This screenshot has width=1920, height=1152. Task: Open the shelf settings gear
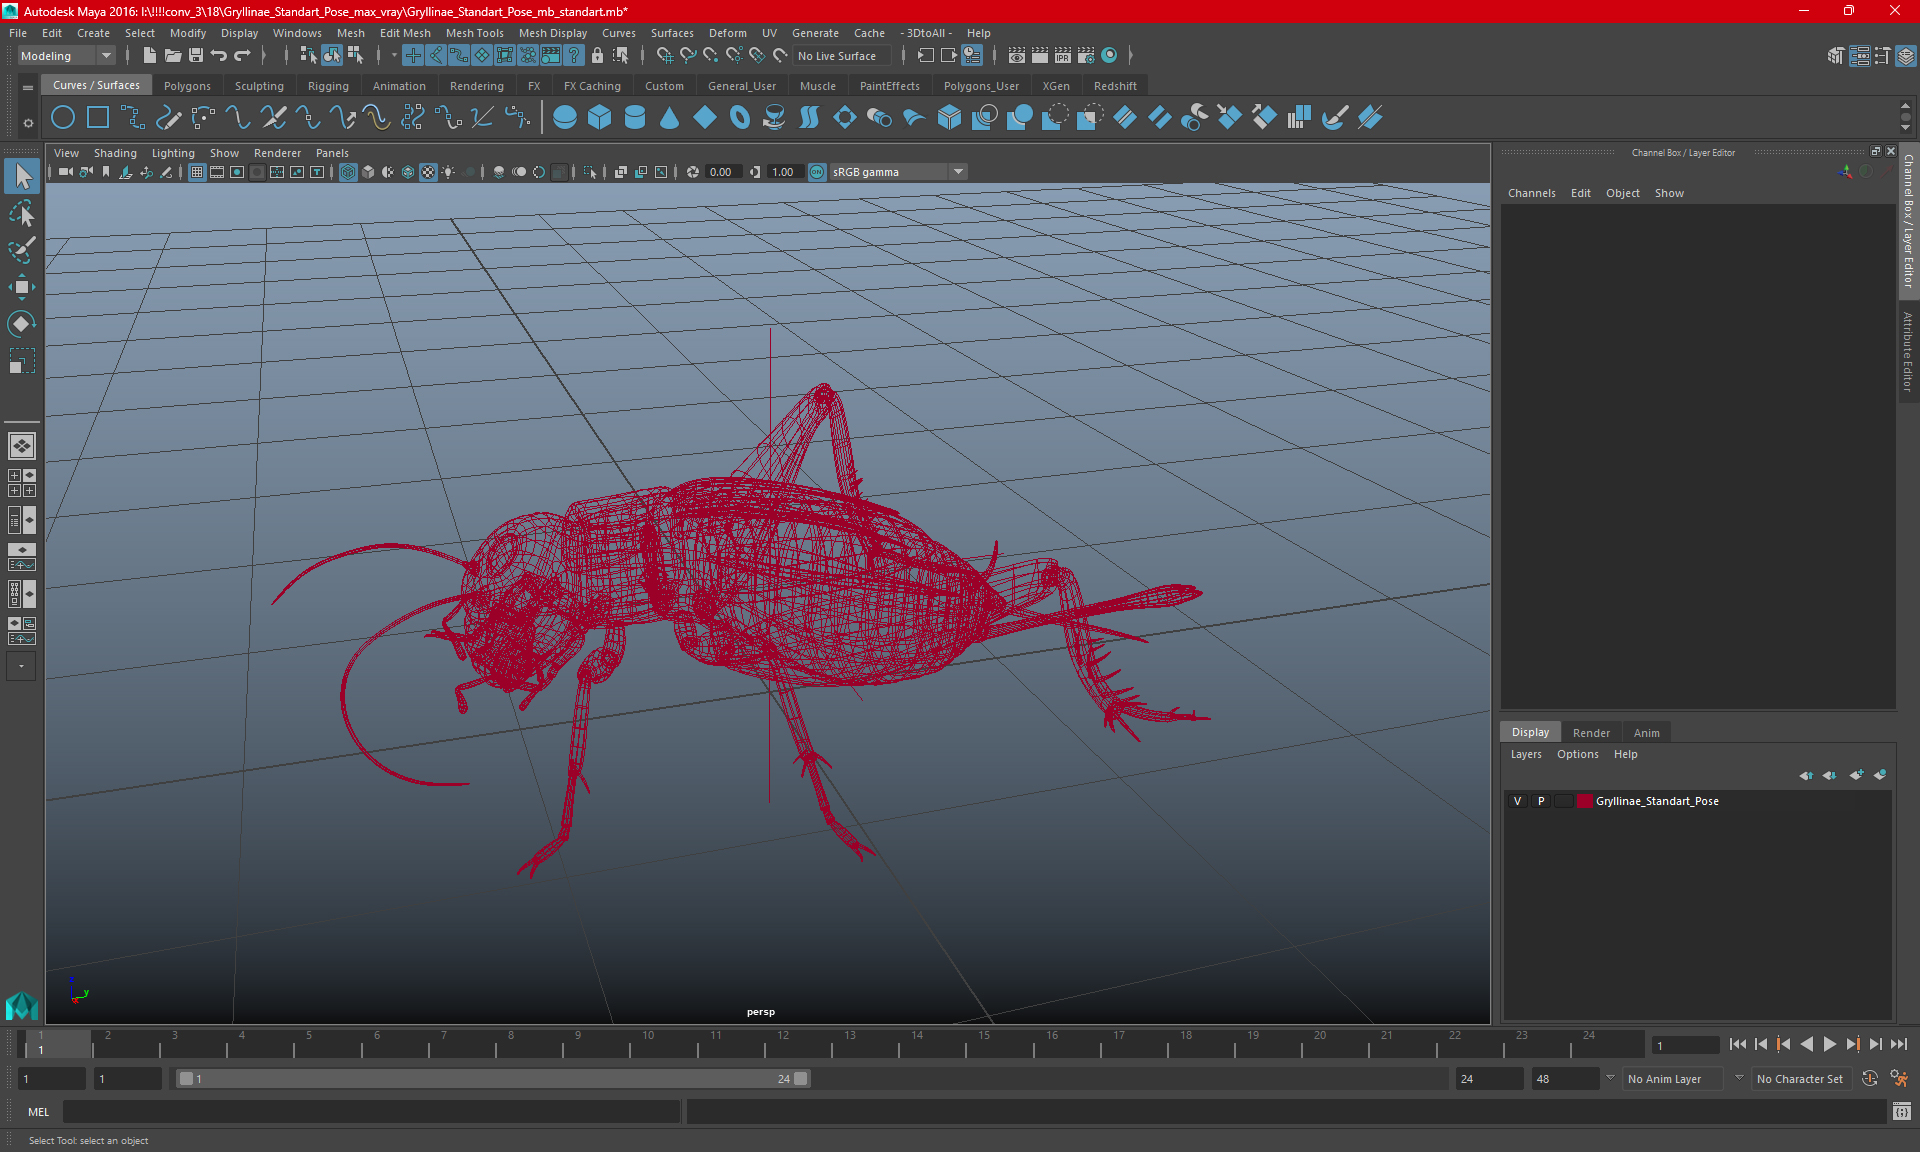coord(28,123)
